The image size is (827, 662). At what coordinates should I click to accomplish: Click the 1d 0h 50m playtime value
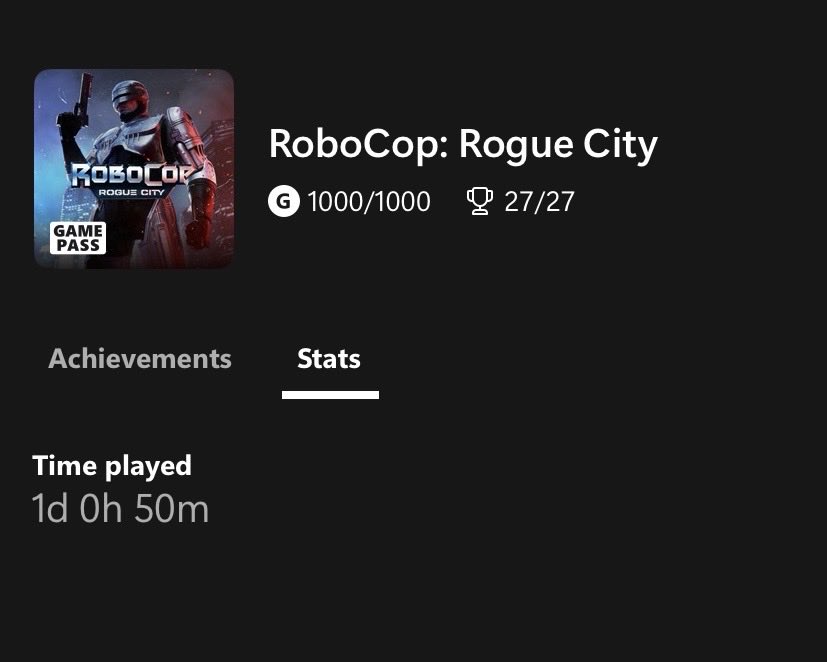point(121,509)
